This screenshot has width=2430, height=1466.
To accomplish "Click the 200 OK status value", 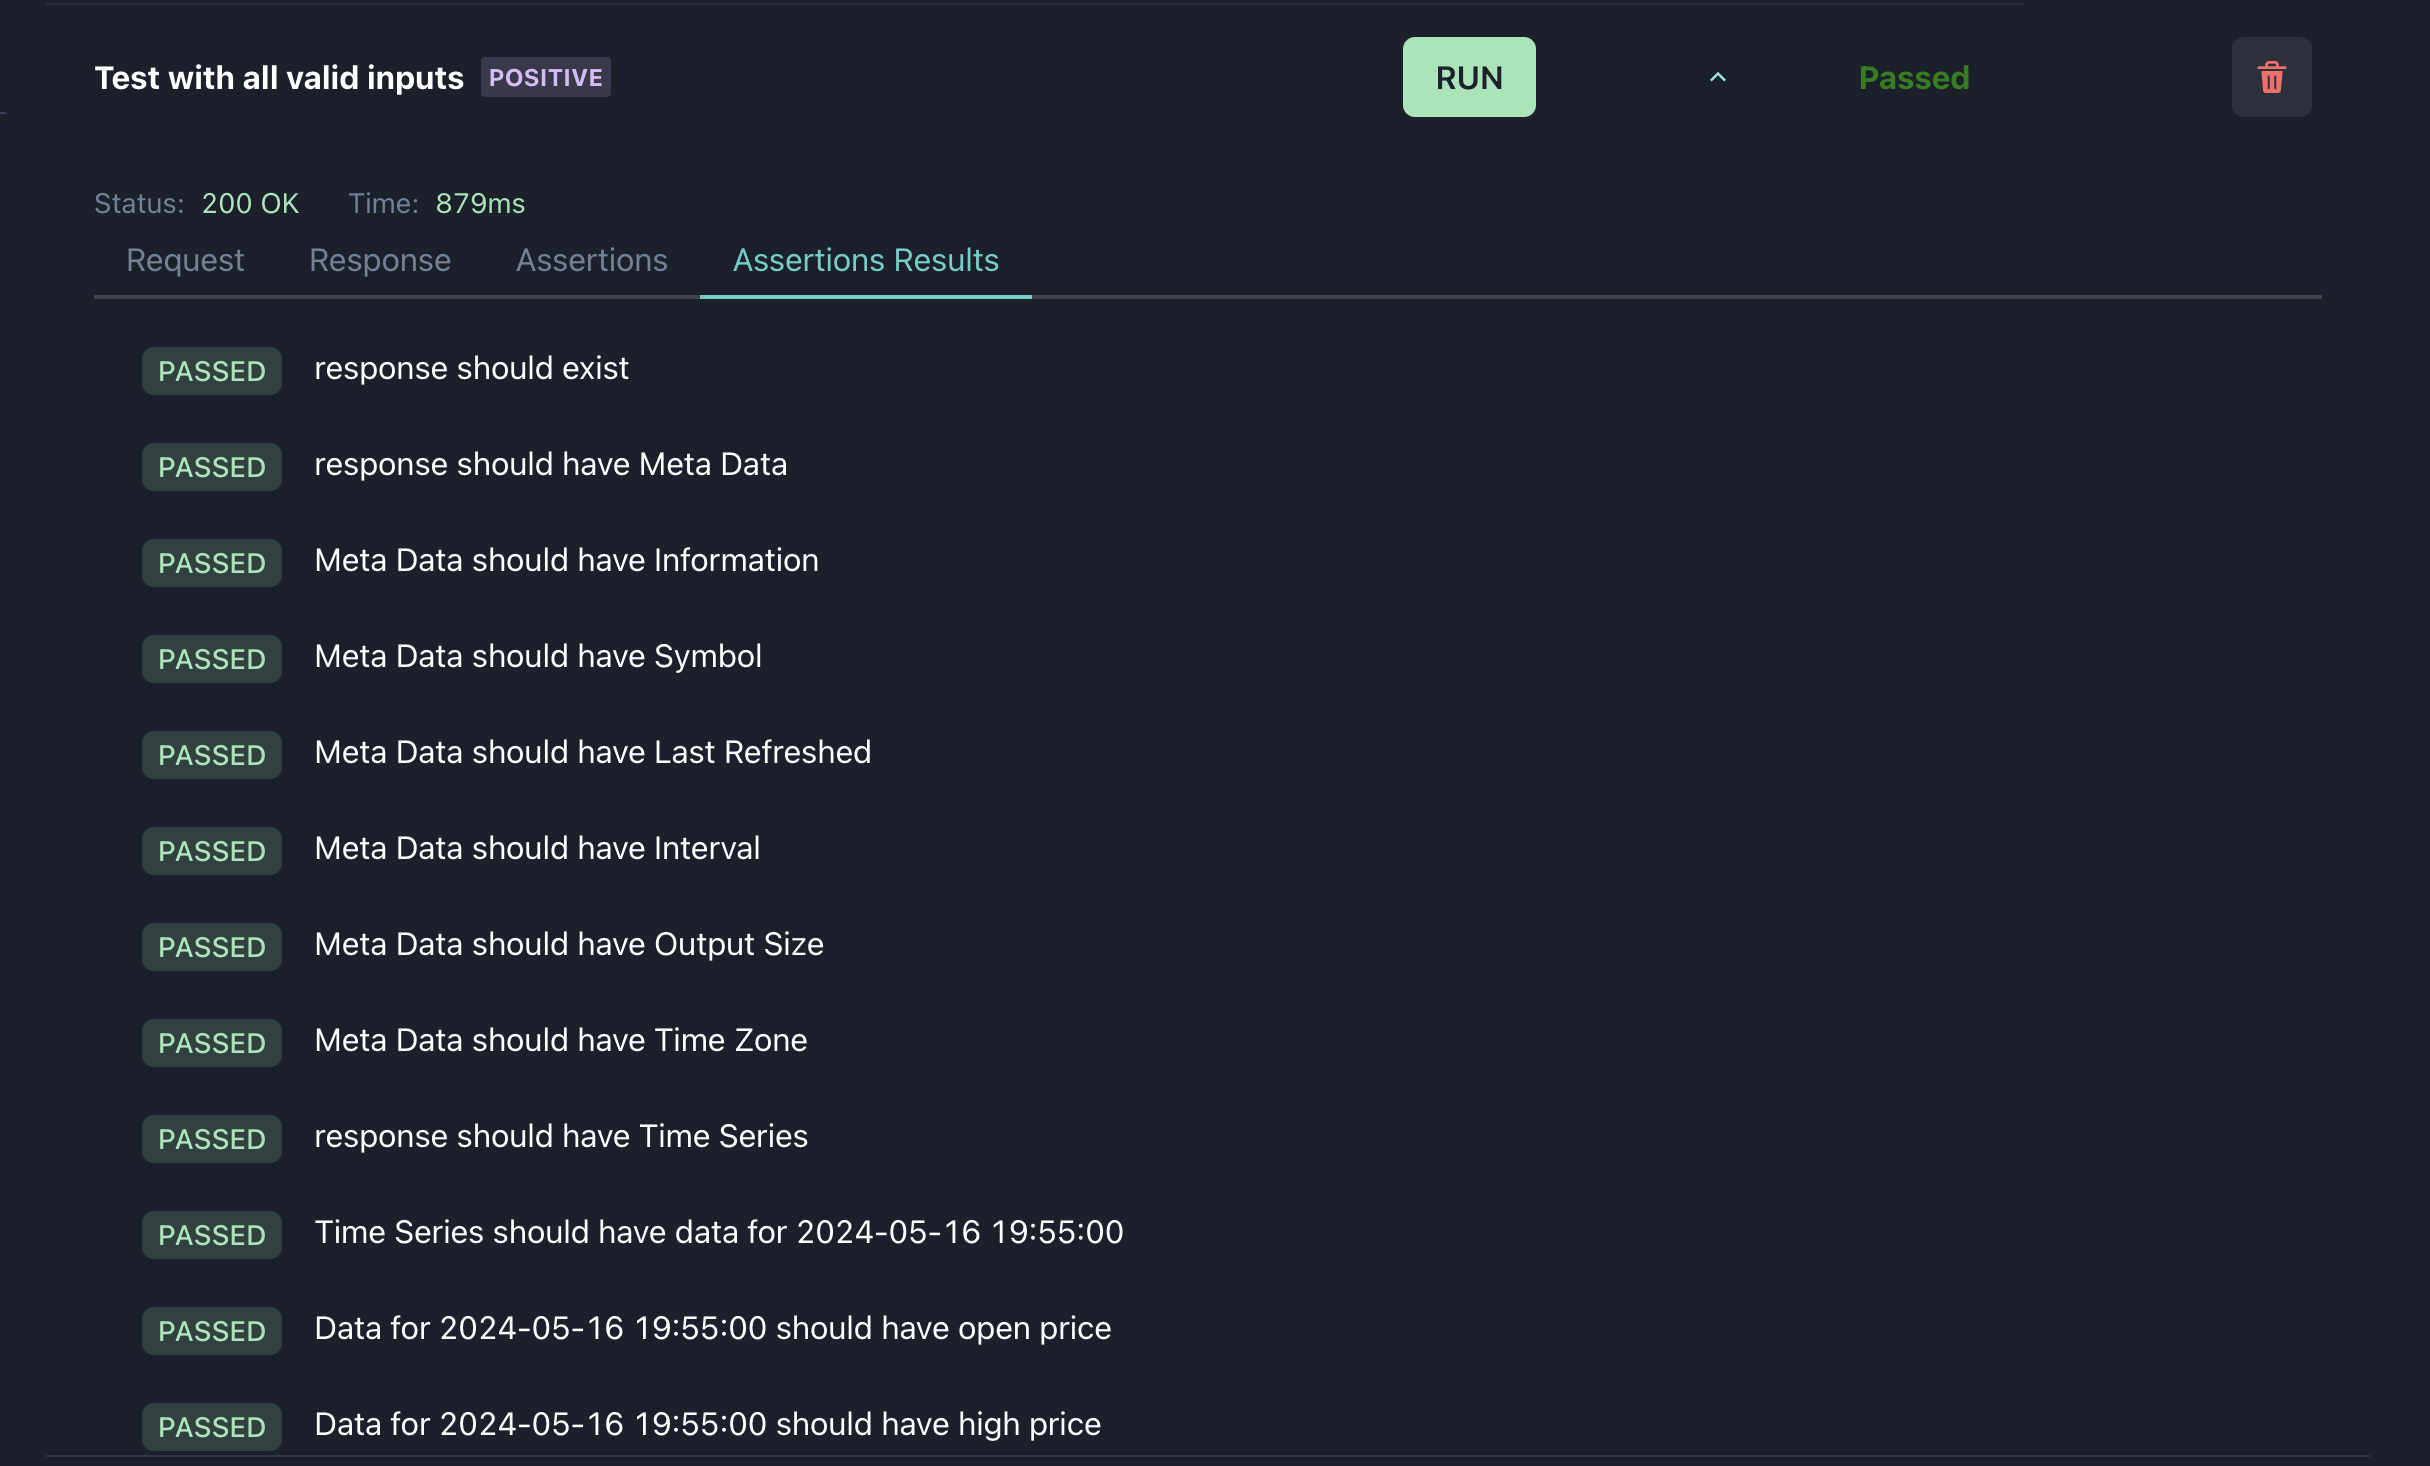I will [x=250, y=203].
